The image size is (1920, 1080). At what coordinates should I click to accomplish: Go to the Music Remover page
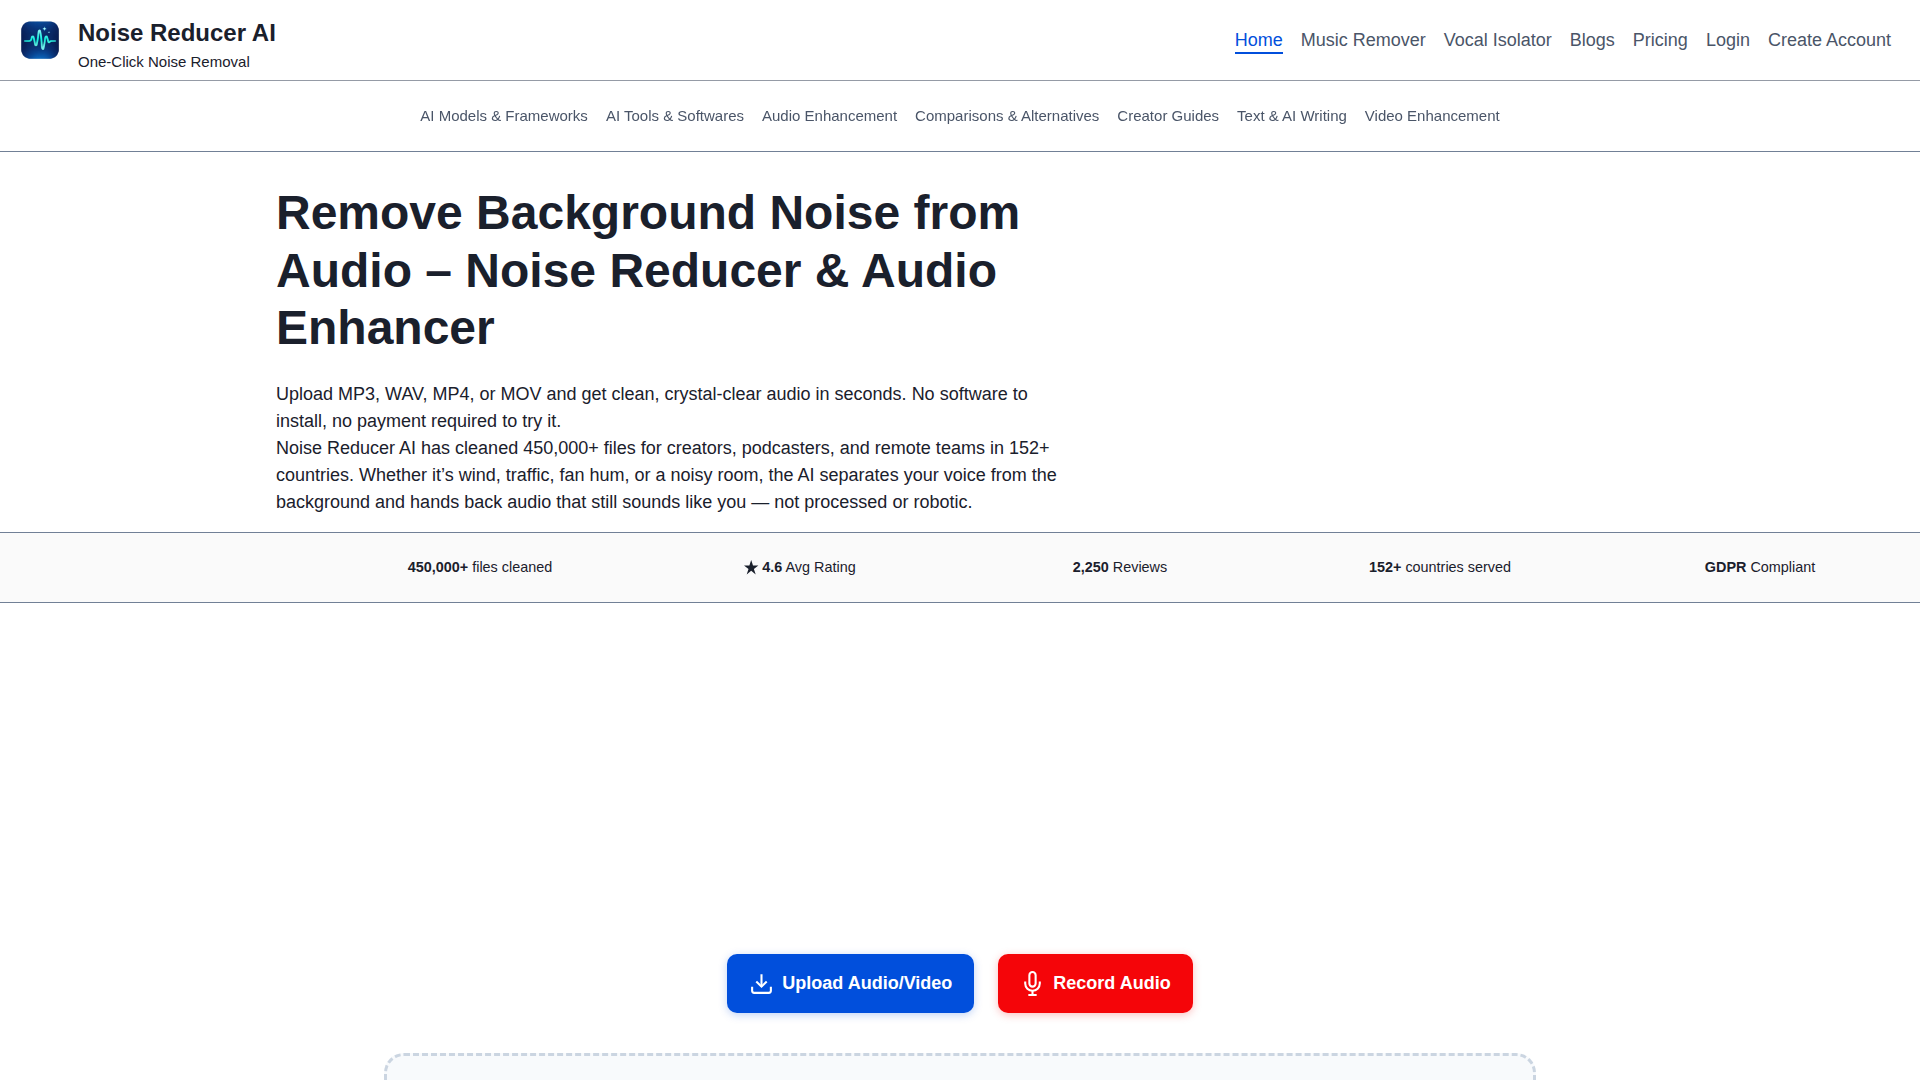[x=1363, y=40]
